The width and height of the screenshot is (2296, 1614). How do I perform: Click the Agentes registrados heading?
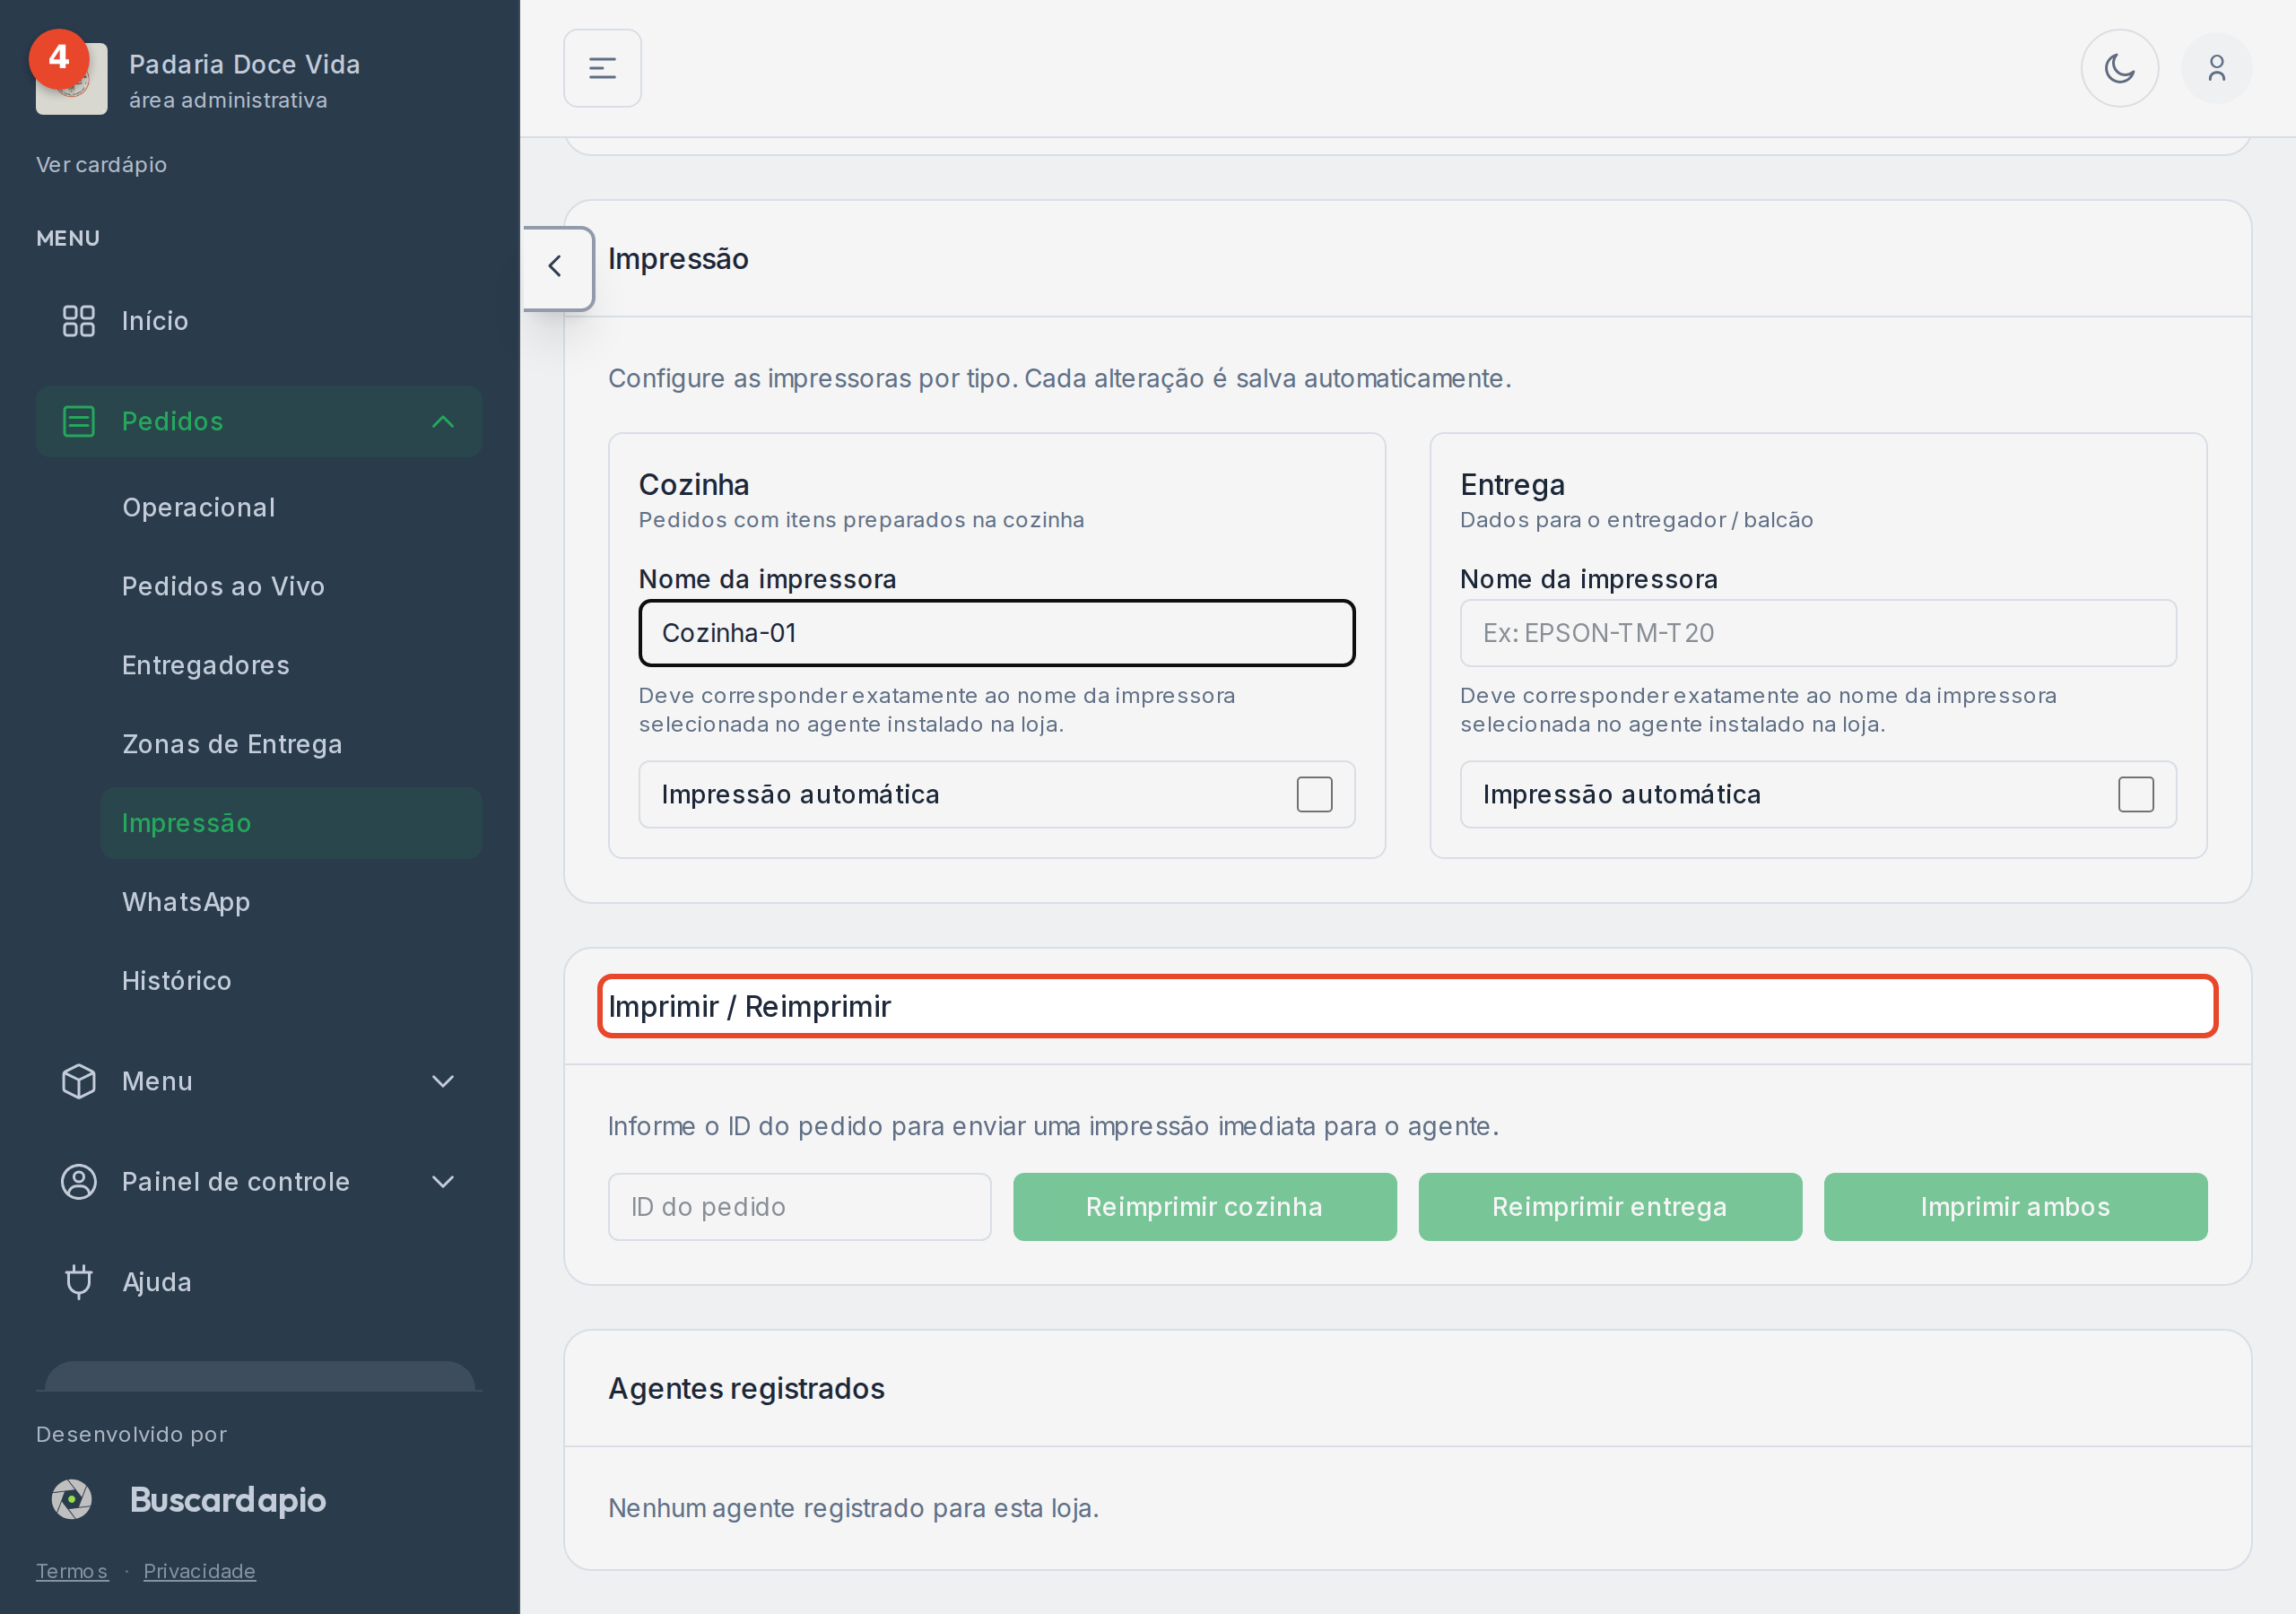click(x=746, y=1388)
